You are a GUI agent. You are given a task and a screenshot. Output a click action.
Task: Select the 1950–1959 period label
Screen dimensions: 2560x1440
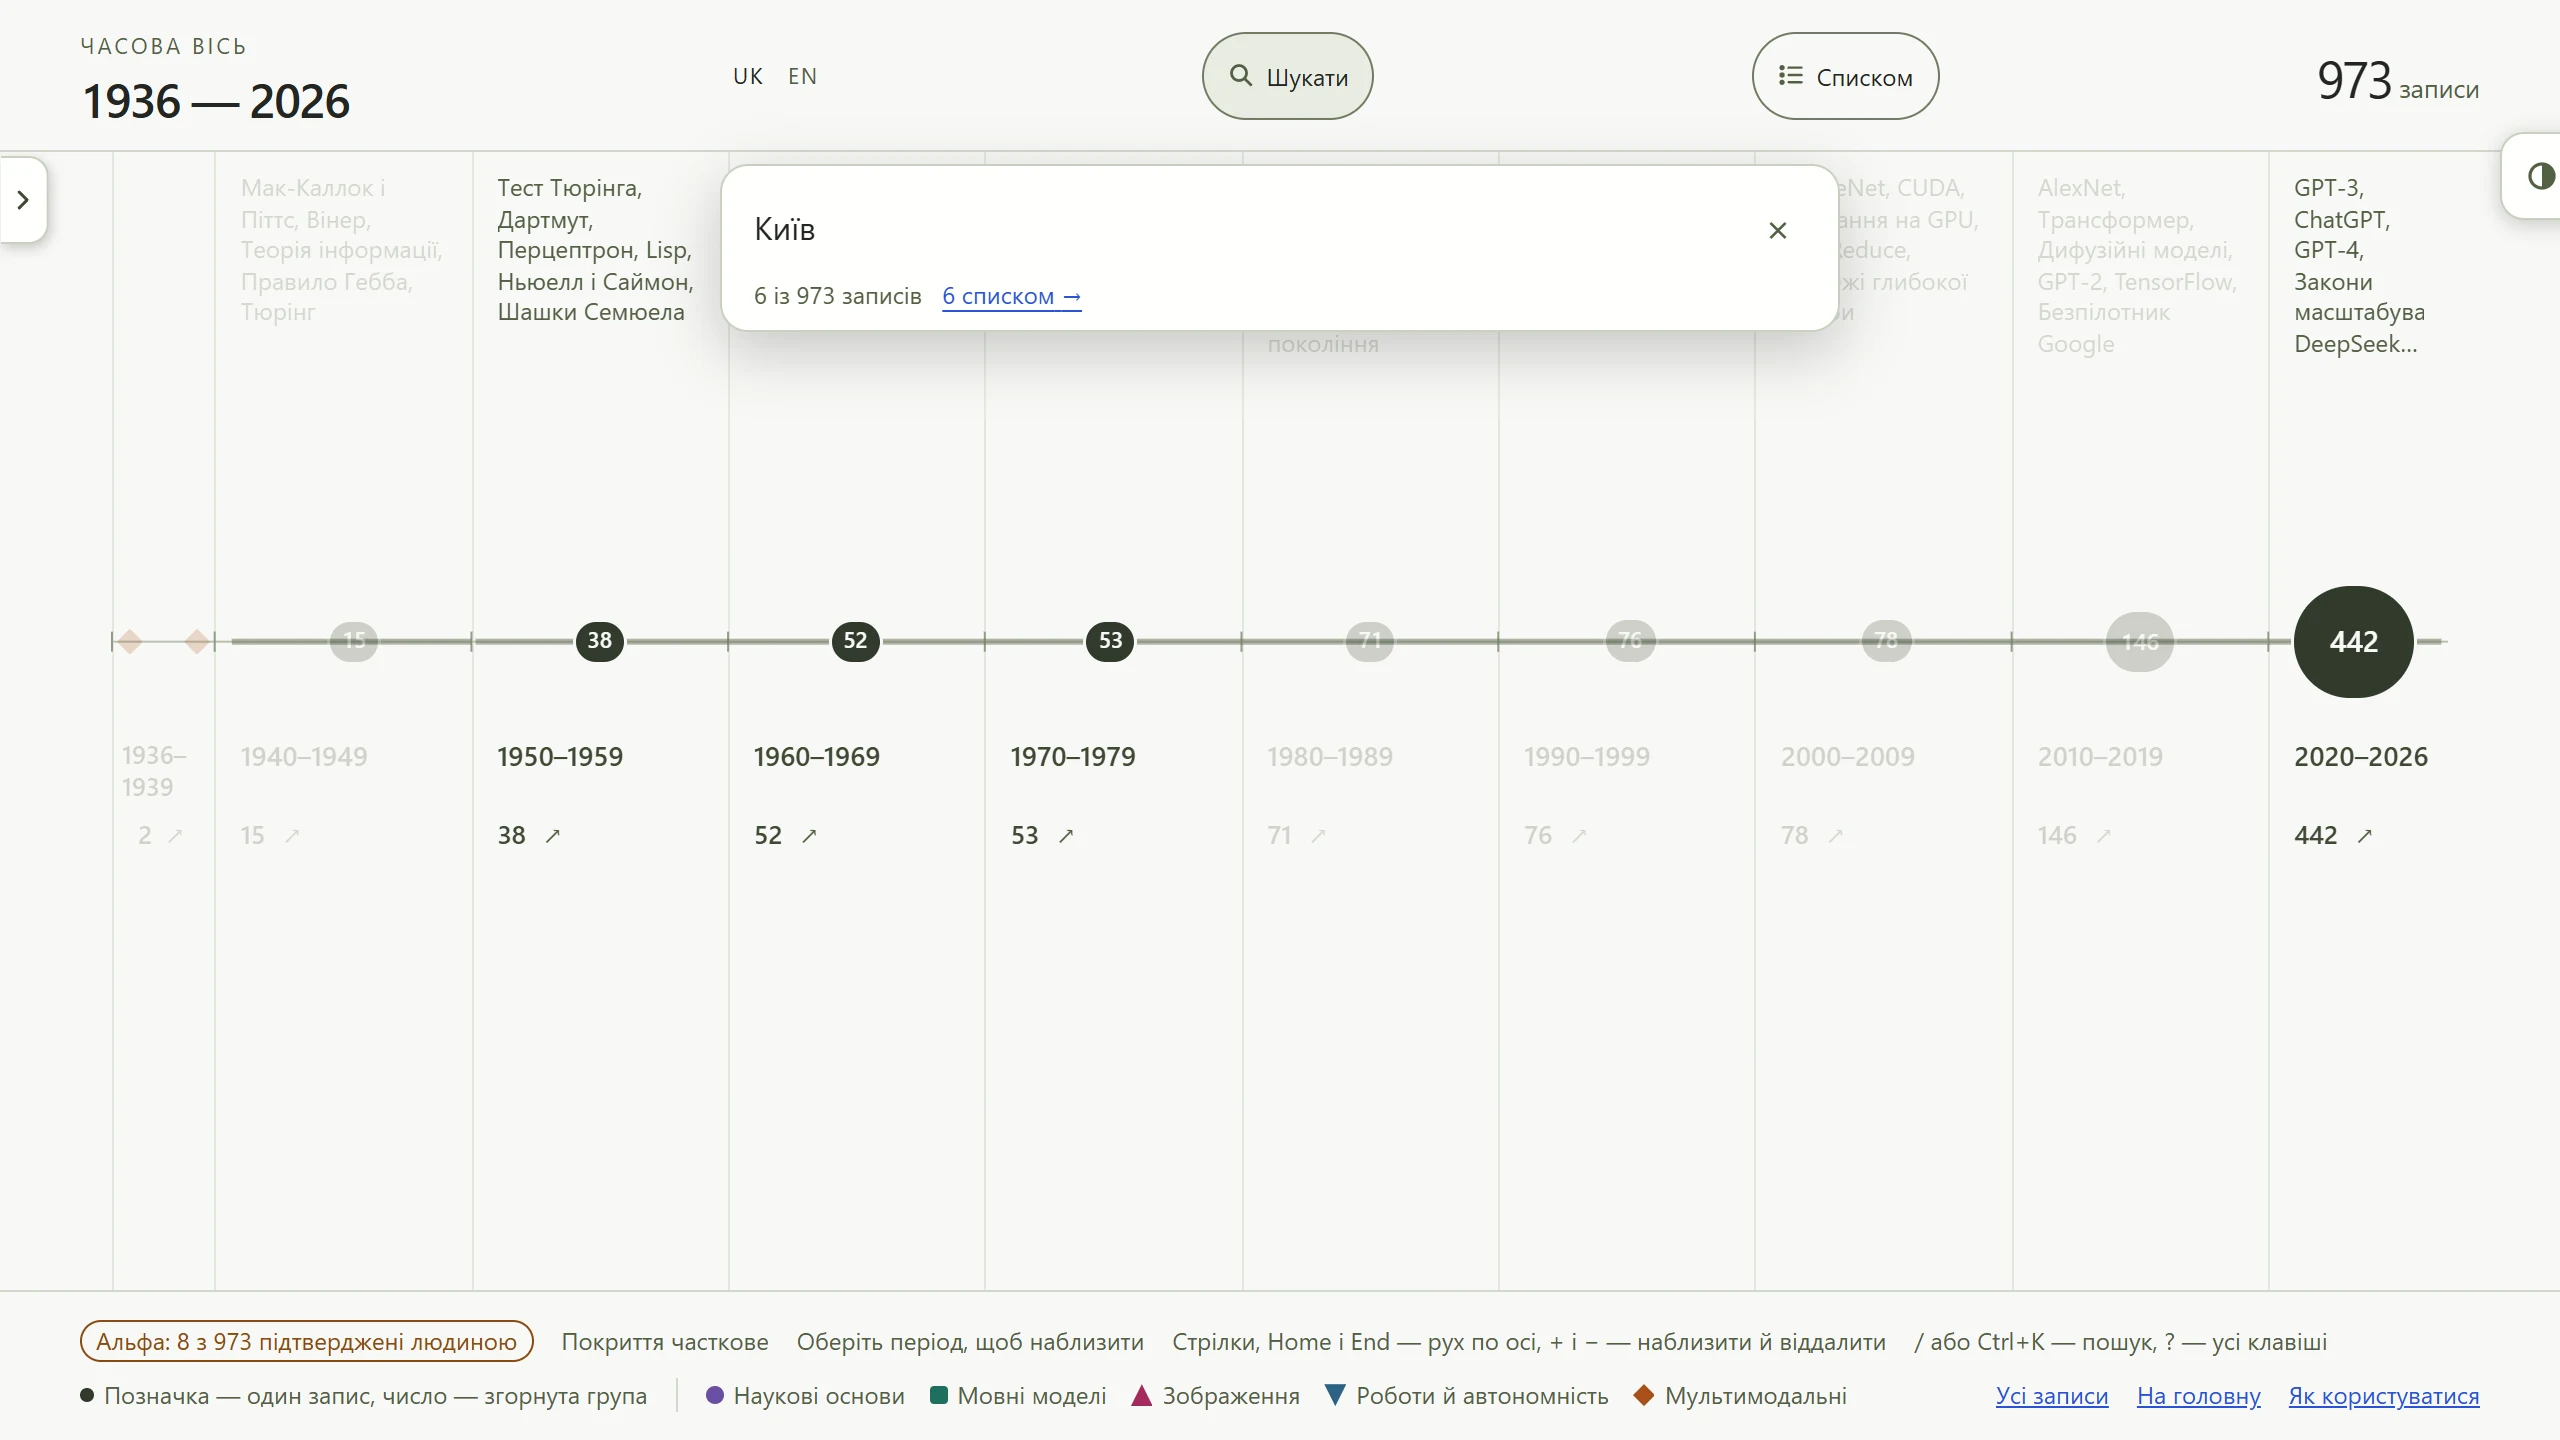pyautogui.click(x=560, y=757)
